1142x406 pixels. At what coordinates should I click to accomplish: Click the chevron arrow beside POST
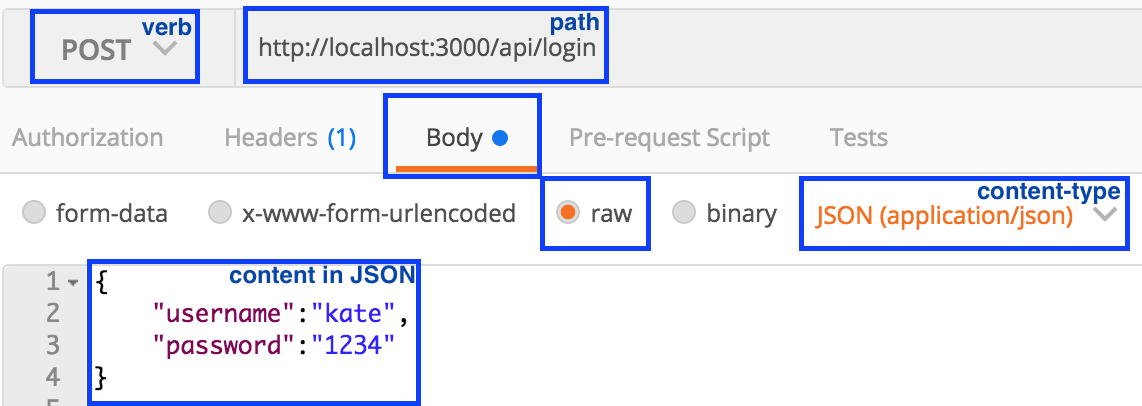(165, 48)
